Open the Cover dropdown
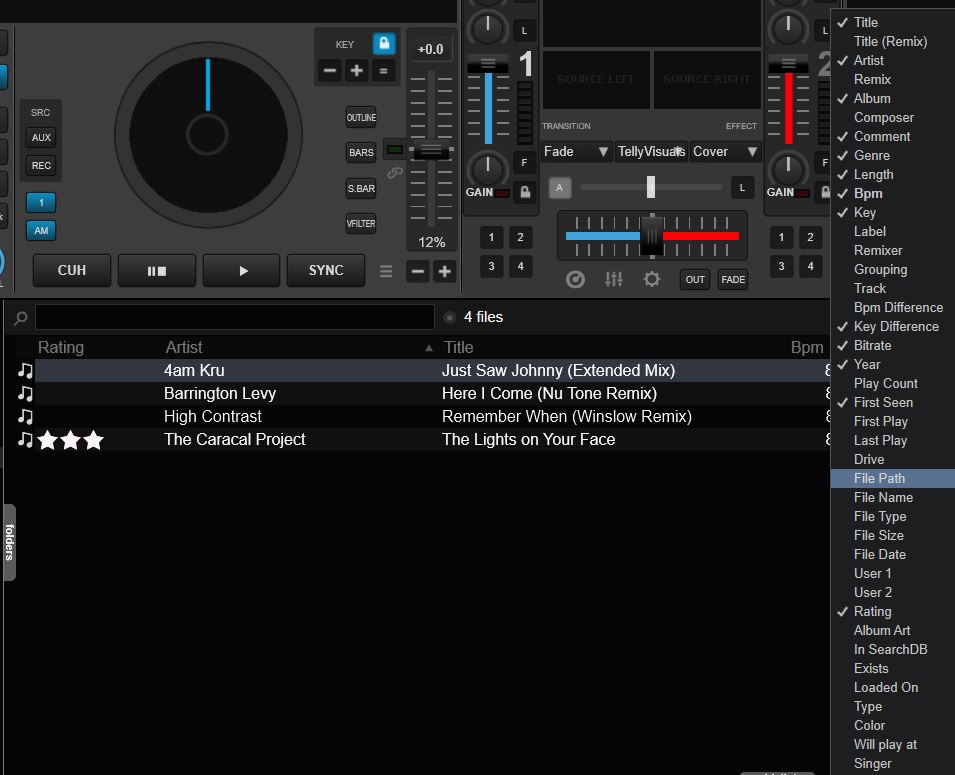 [x=725, y=151]
